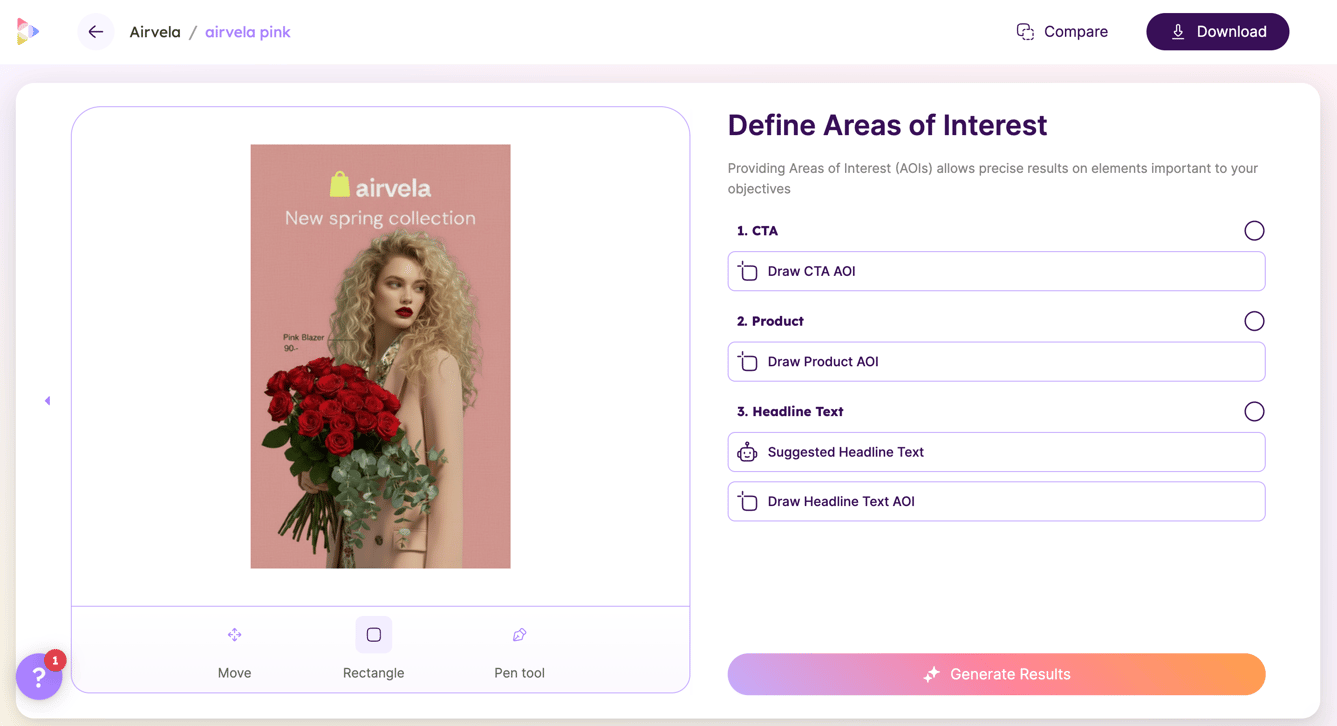
Task: Click the airvela pink breadcrumb
Action: (x=248, y=32)
